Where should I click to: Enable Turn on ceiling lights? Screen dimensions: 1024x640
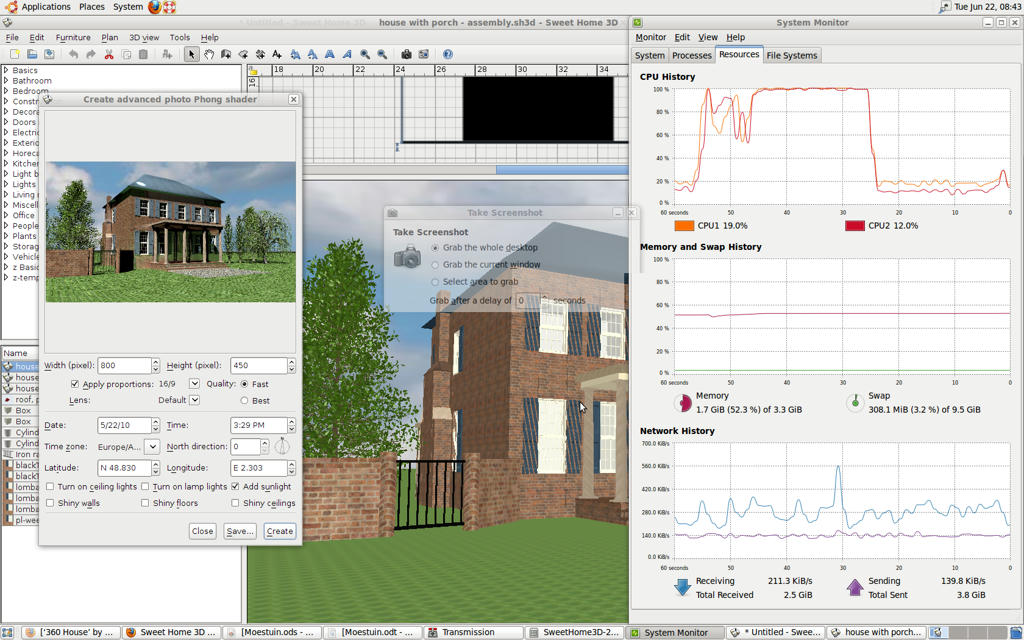(x=50, y=487)
